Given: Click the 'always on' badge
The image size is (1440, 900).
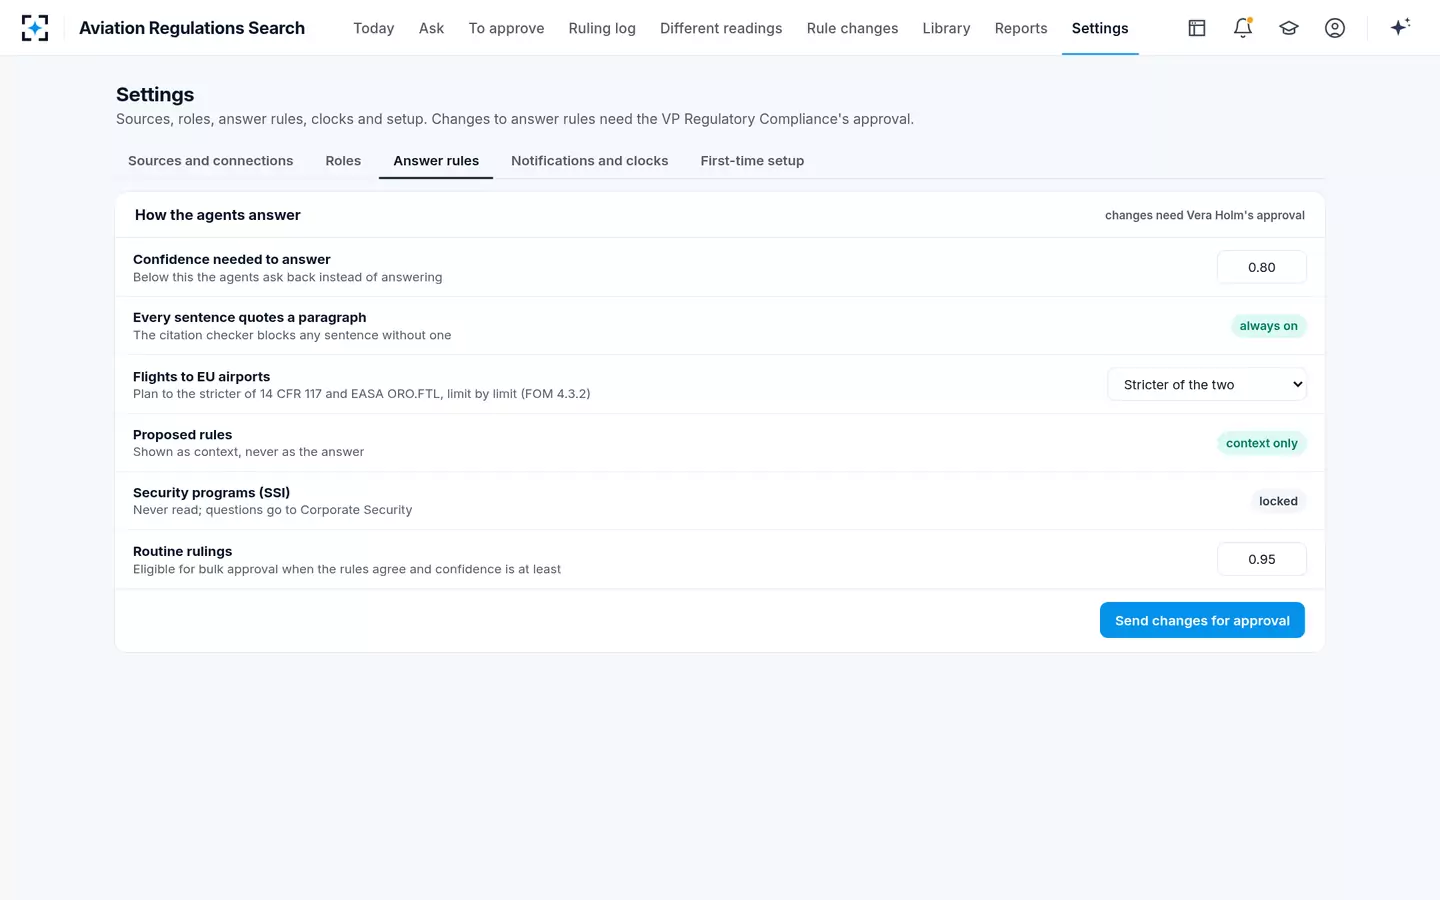Looking at the screenshot, I should [1269, 326].
